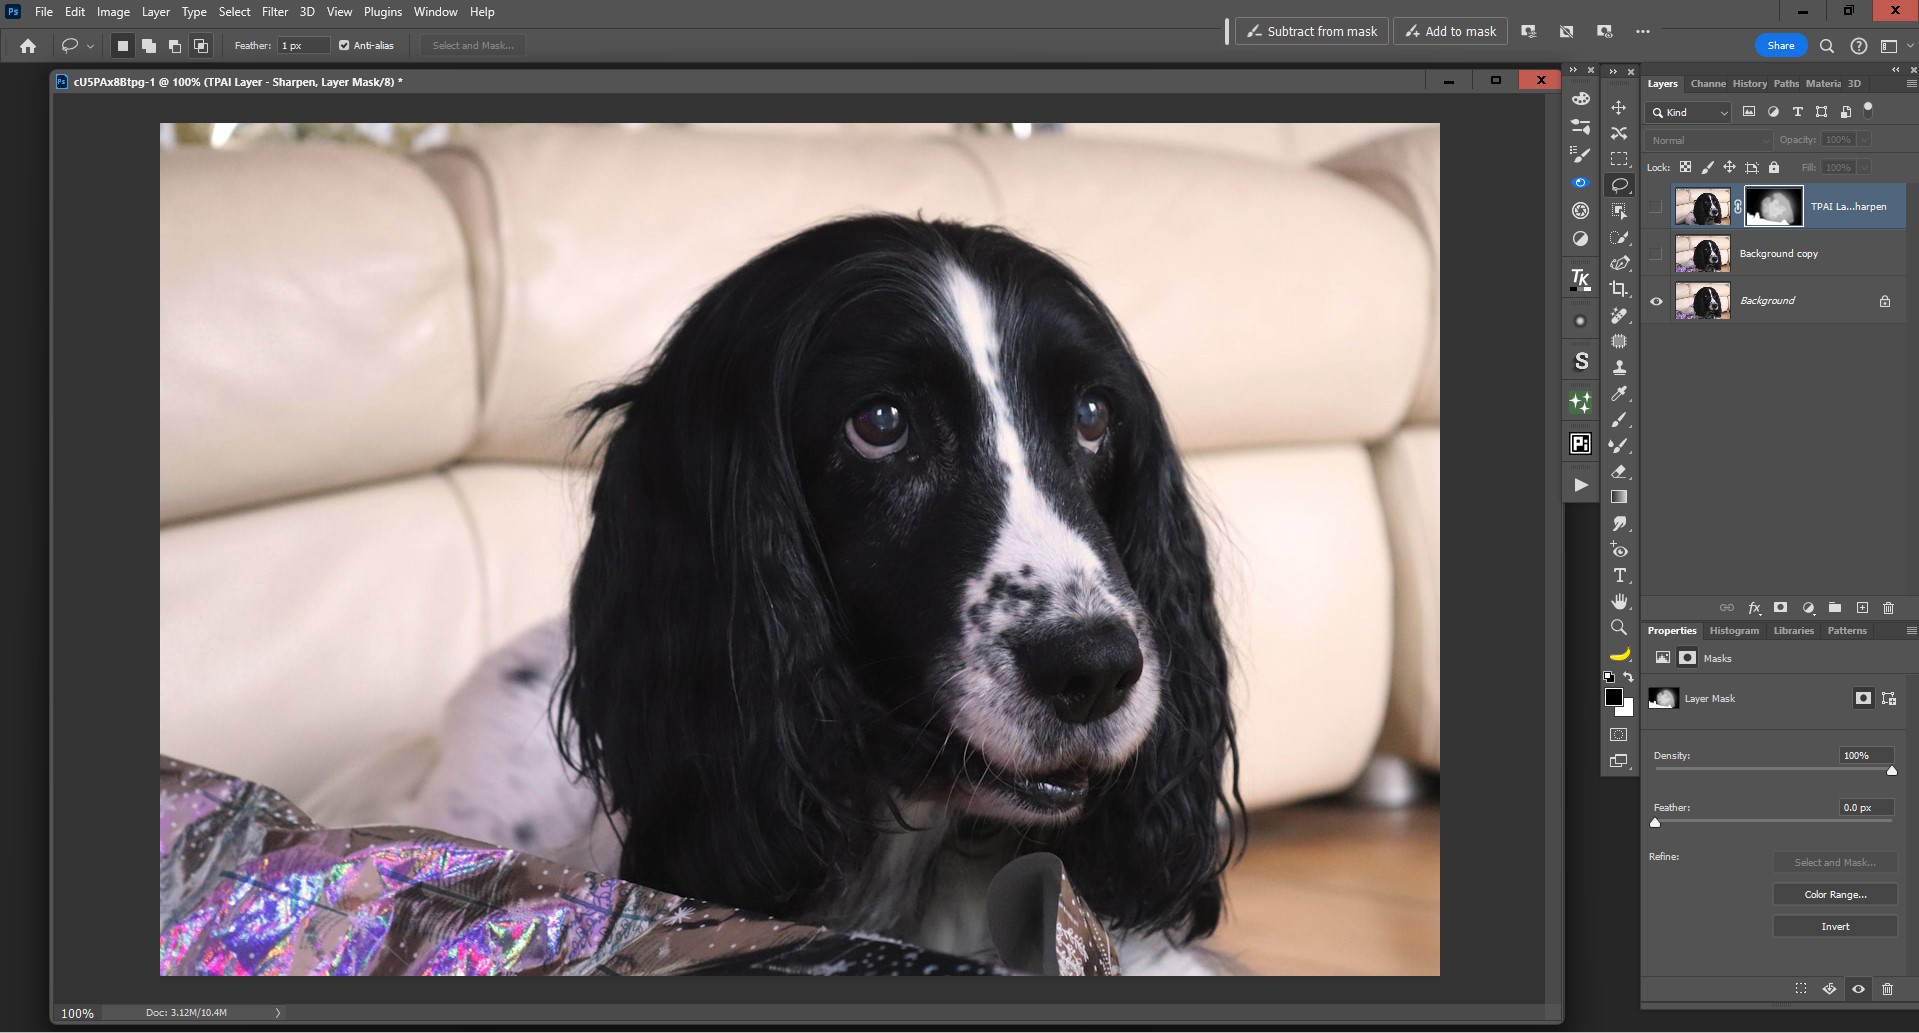This screenshot has height=1033, width=1919.
Task: Select the Move tool
Action: (1619, 107)
